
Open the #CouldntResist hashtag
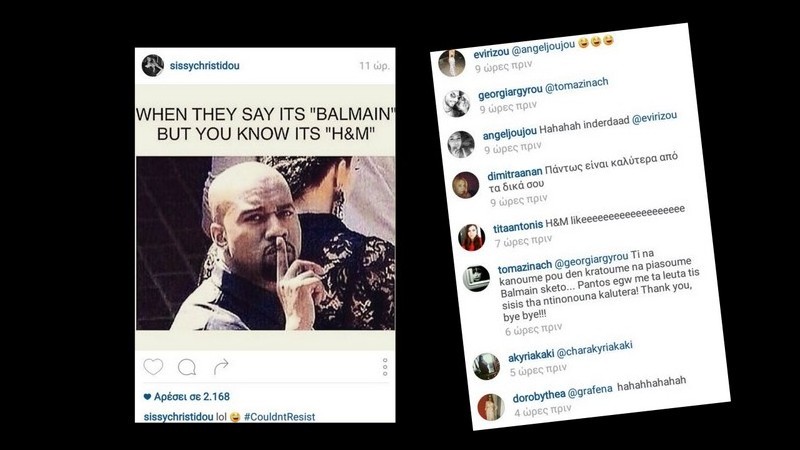tap(280, 417)
